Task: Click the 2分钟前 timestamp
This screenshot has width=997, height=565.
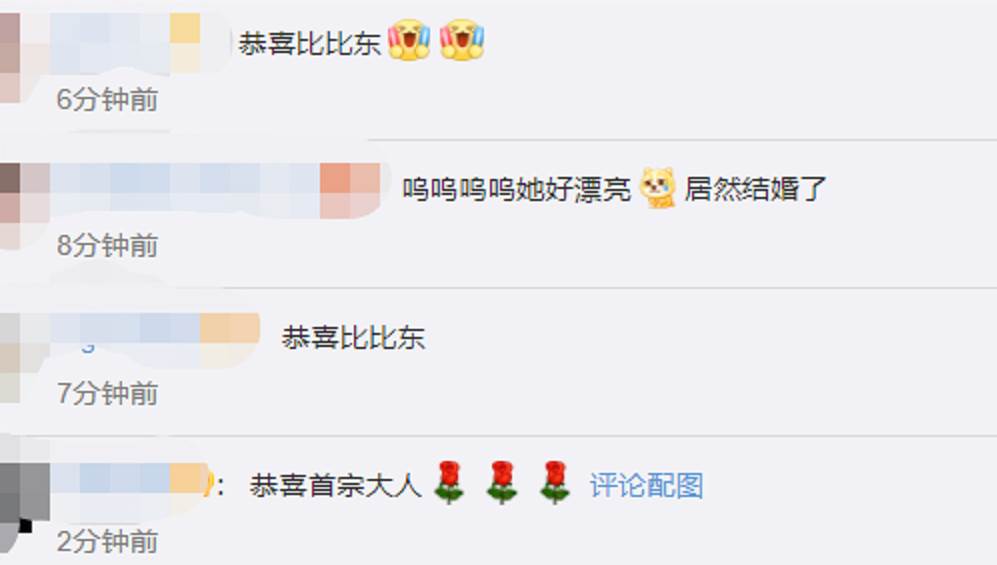Action: click(107, 542)
